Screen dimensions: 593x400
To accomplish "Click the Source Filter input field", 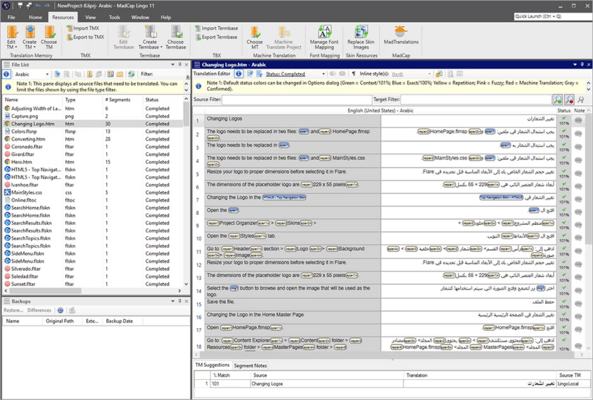I will click(297, 99).
